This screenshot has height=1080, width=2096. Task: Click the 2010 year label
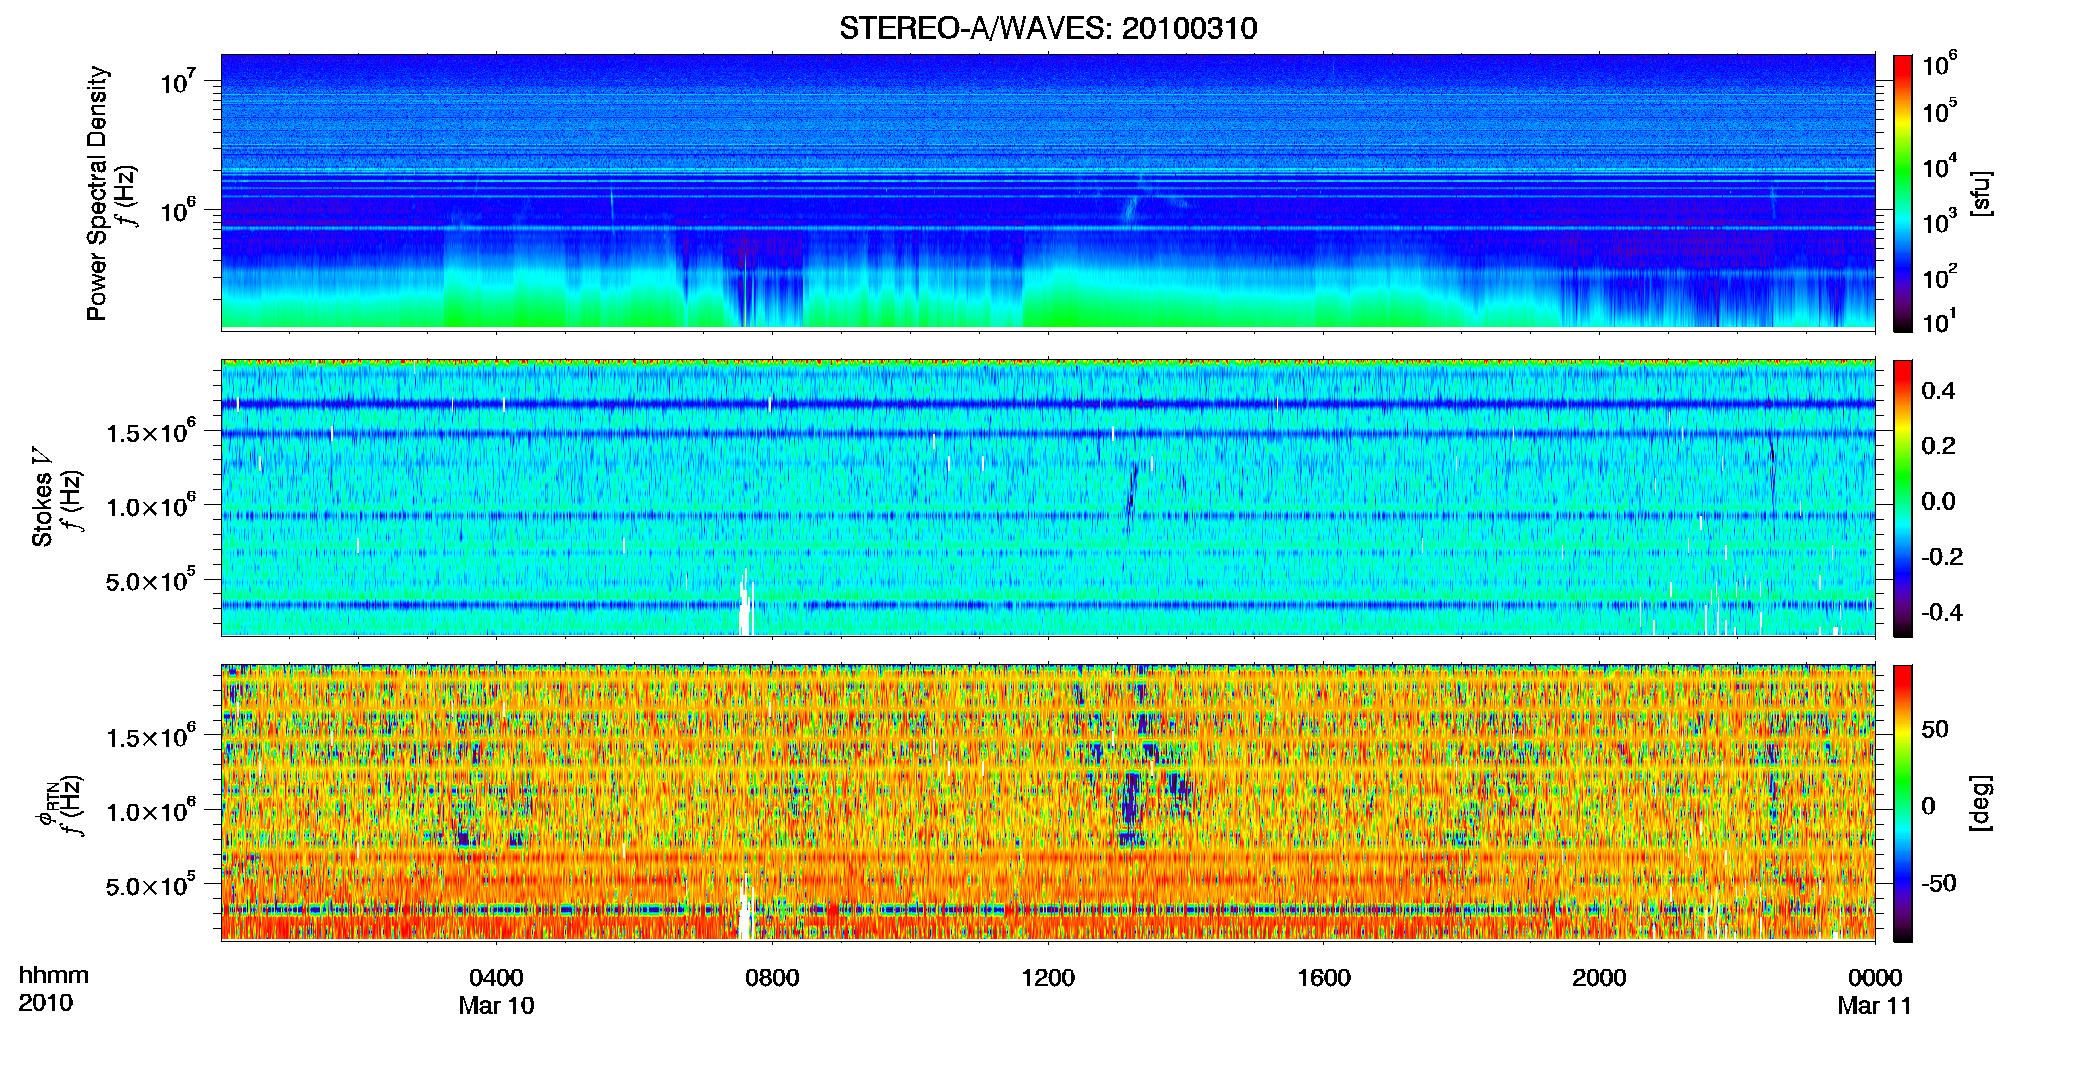point(45,1003)
